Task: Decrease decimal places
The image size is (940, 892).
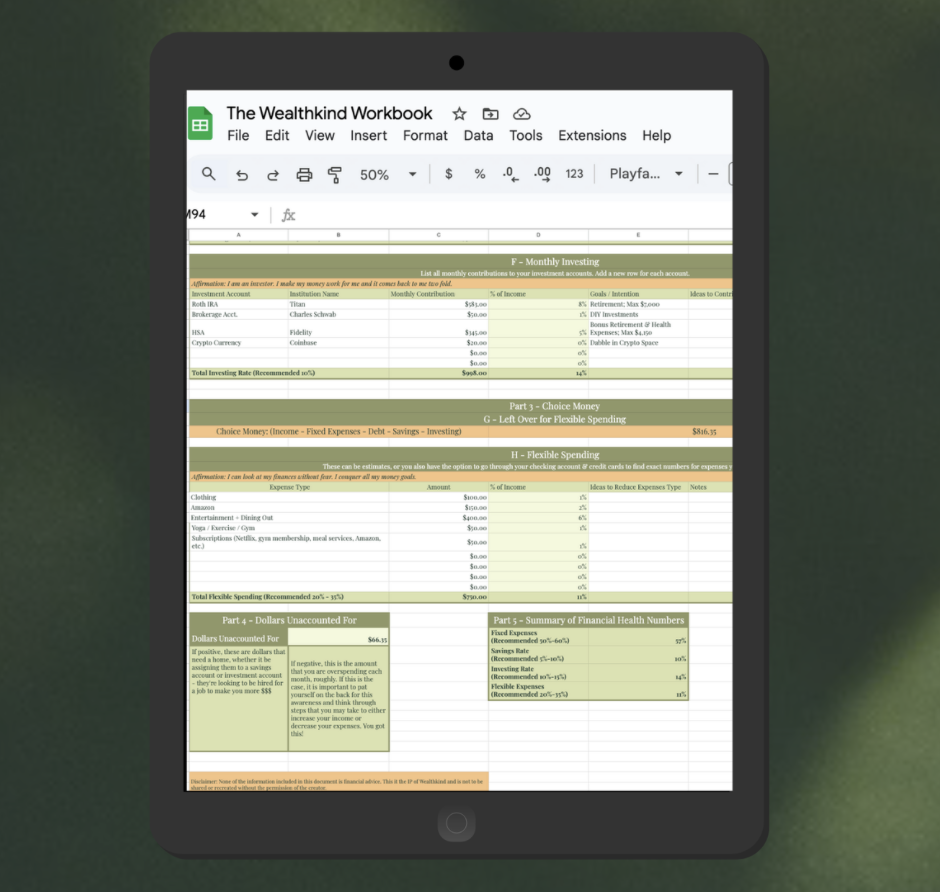Action: pos(511,174)
